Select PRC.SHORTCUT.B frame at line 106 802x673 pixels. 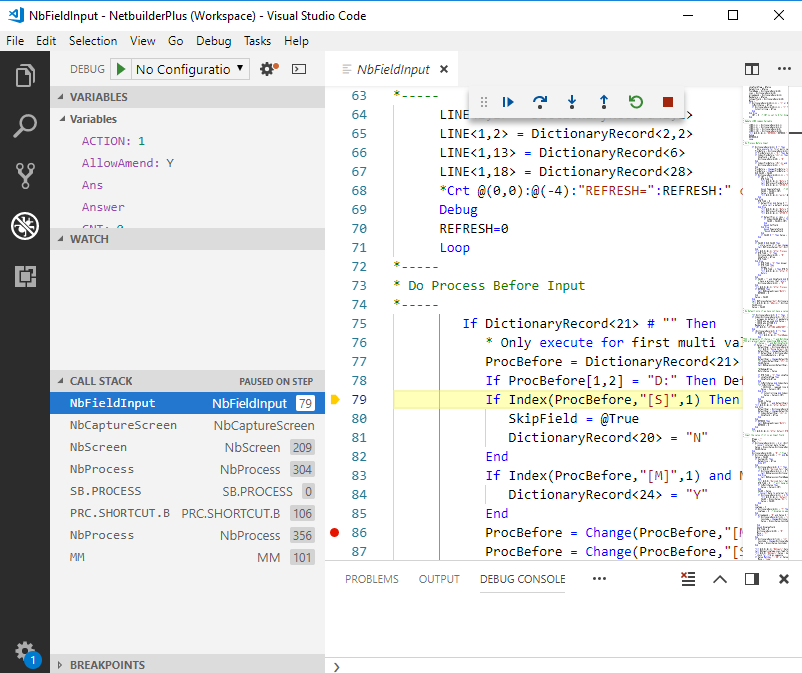tap(187, 513)
